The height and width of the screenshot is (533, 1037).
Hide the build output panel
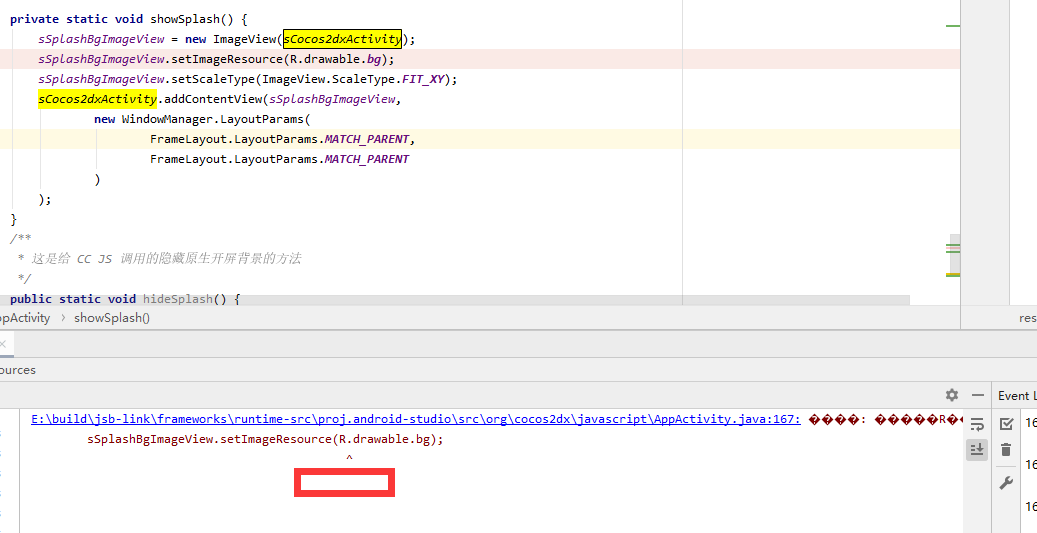tap(978, 395)
